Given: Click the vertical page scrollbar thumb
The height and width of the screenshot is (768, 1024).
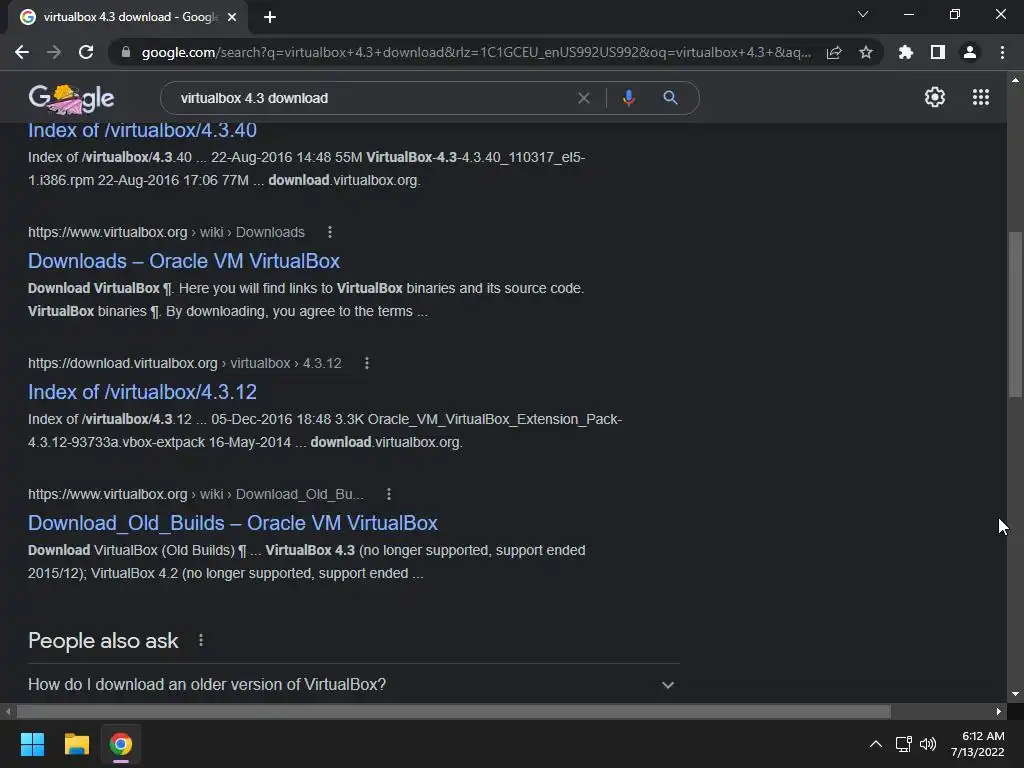Looking at the screenshot, I should [1015, 313].
